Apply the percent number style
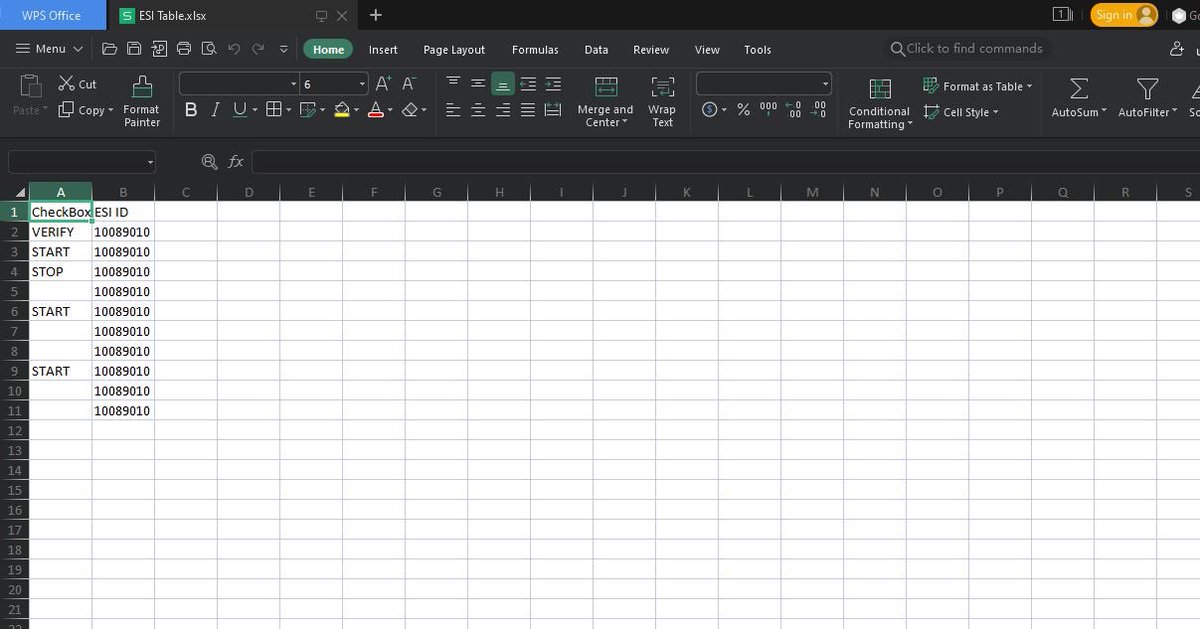Image resolution: width=1200 pixels, height=629 pixels. 743,110
